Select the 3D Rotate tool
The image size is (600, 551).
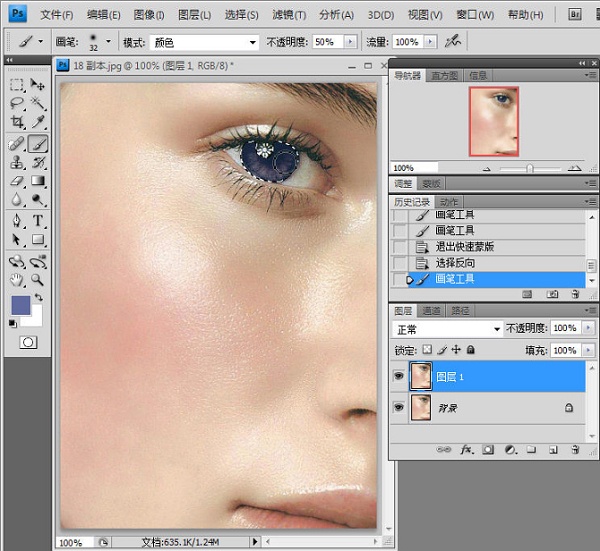coord(16,262)
